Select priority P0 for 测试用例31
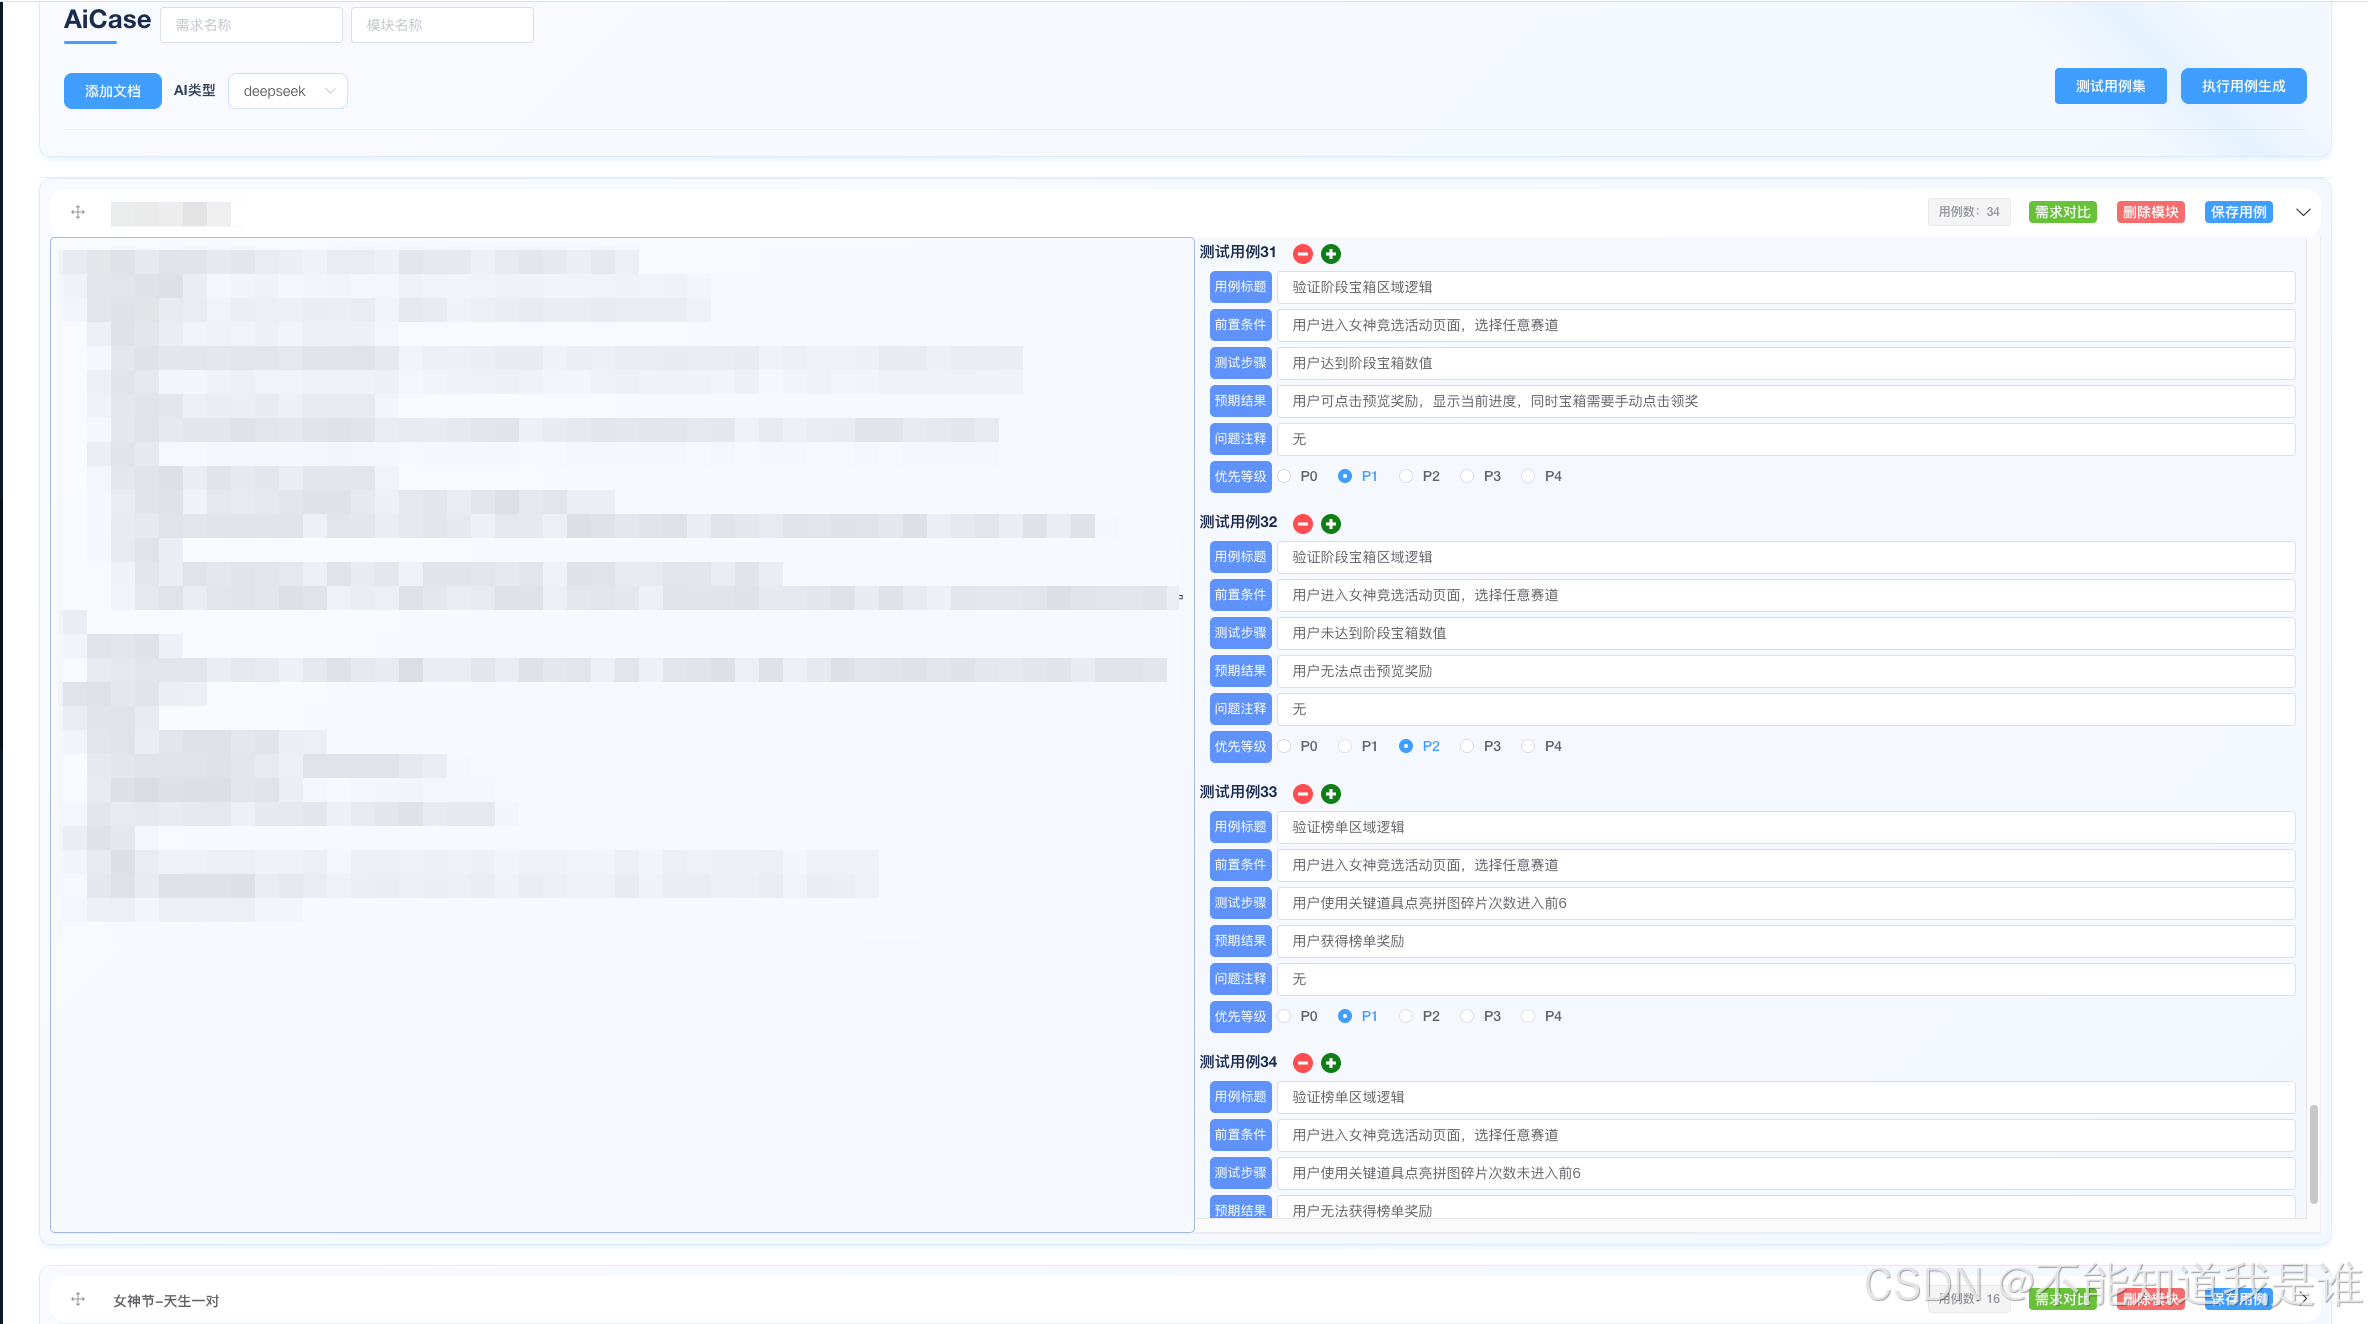2368x1324 pixels. coord(1285,476)
